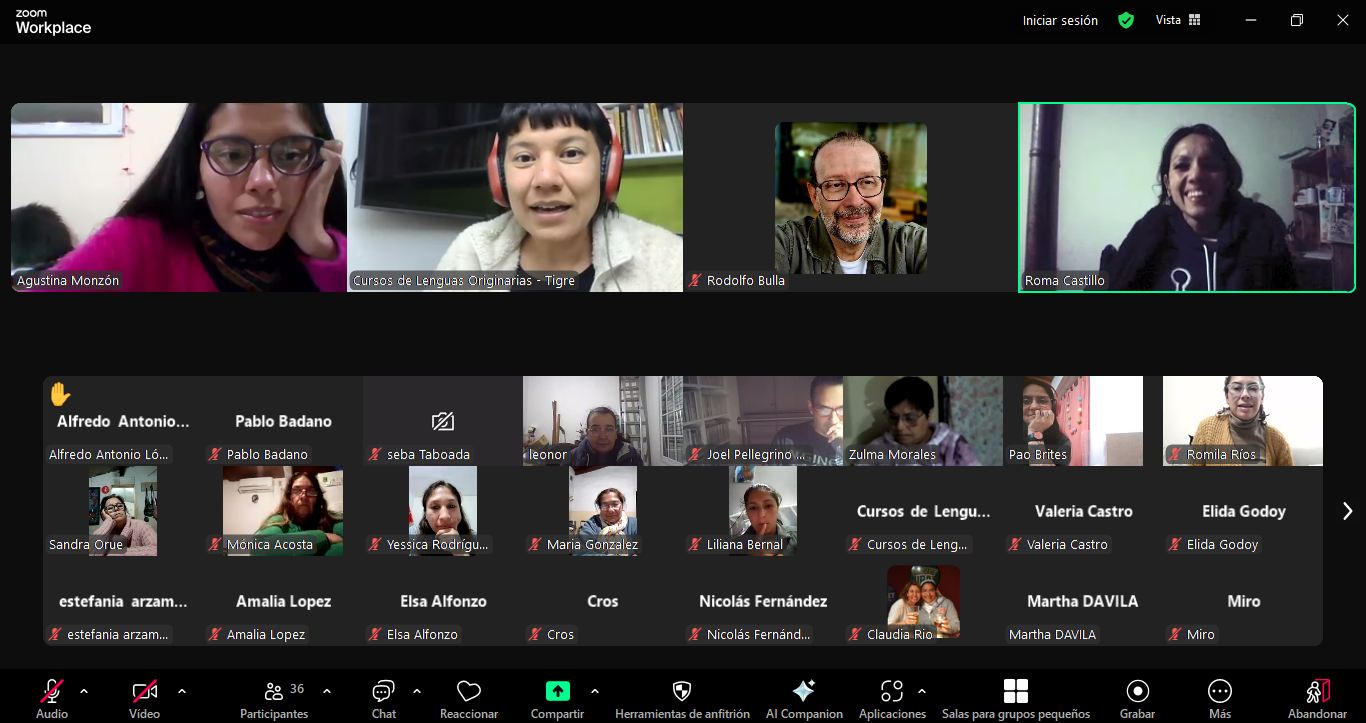Leave the meeting via Abandonar
Image resolution: width=1366 pixels, height=723 pixels.
(x=1317, y=697)
